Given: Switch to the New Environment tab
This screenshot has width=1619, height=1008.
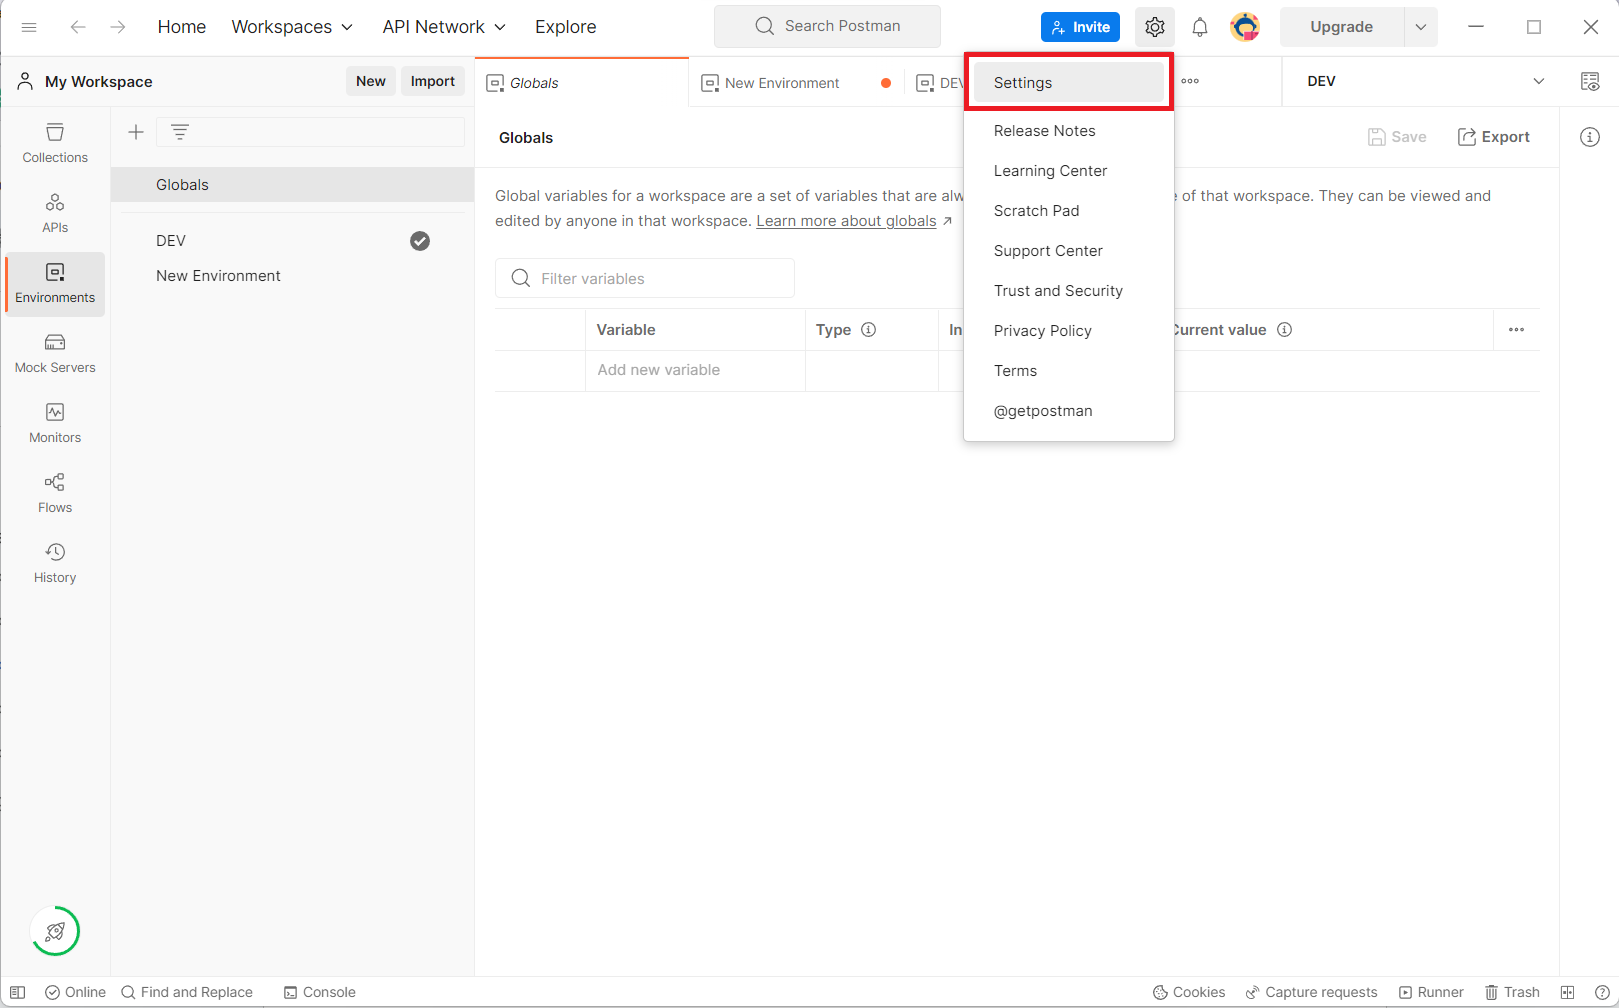Looking at the screenshot, I should [782, 83].
